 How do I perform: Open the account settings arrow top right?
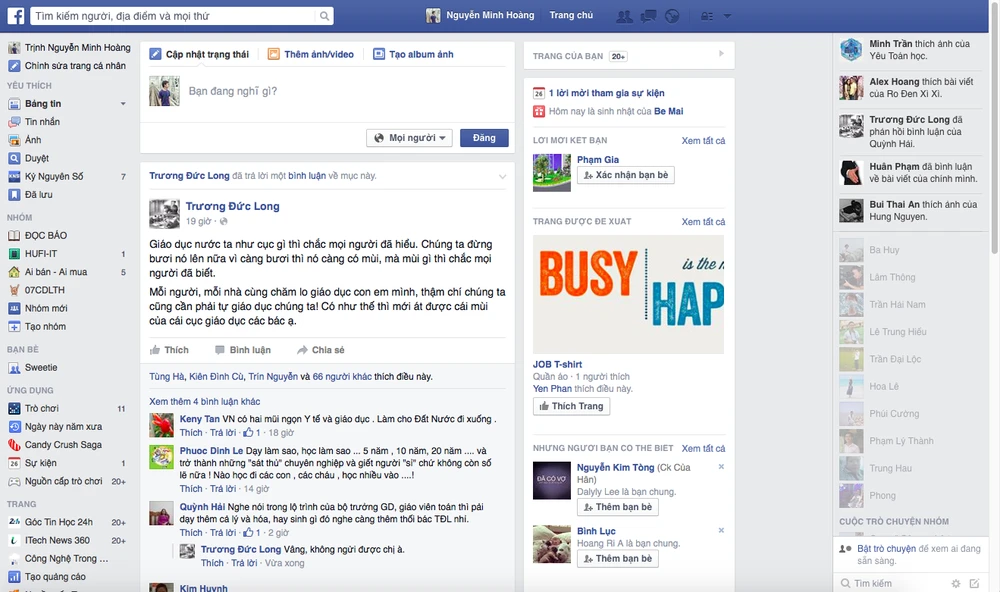coord(727,16)
